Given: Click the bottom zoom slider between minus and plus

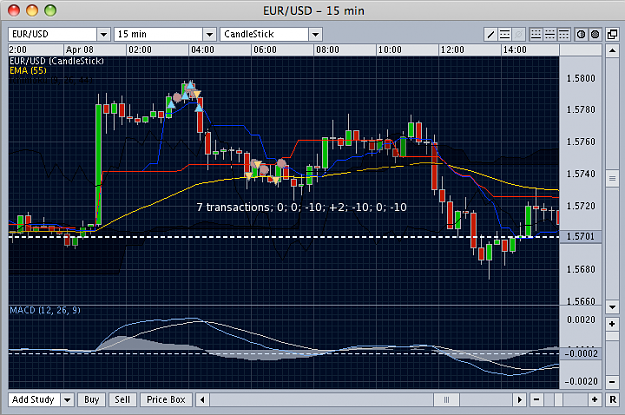Looking at the screenshot, I should pyautogui.click(x=558, y=399).
